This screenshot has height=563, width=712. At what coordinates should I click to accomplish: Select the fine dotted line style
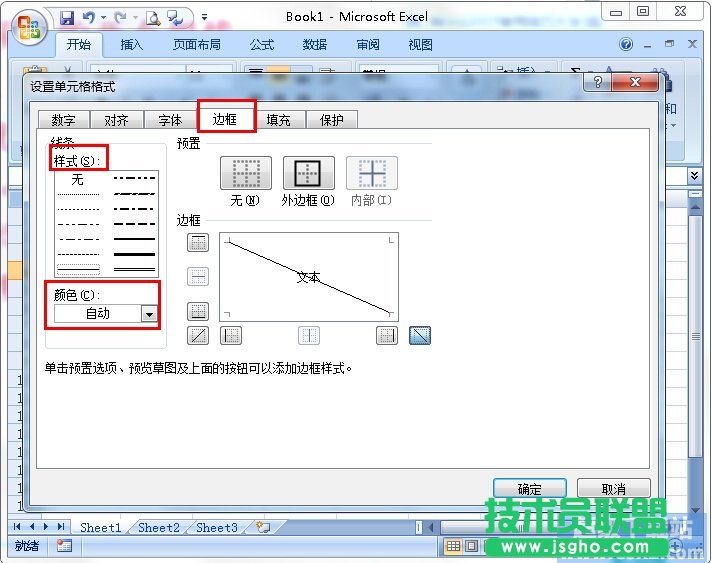78,194
